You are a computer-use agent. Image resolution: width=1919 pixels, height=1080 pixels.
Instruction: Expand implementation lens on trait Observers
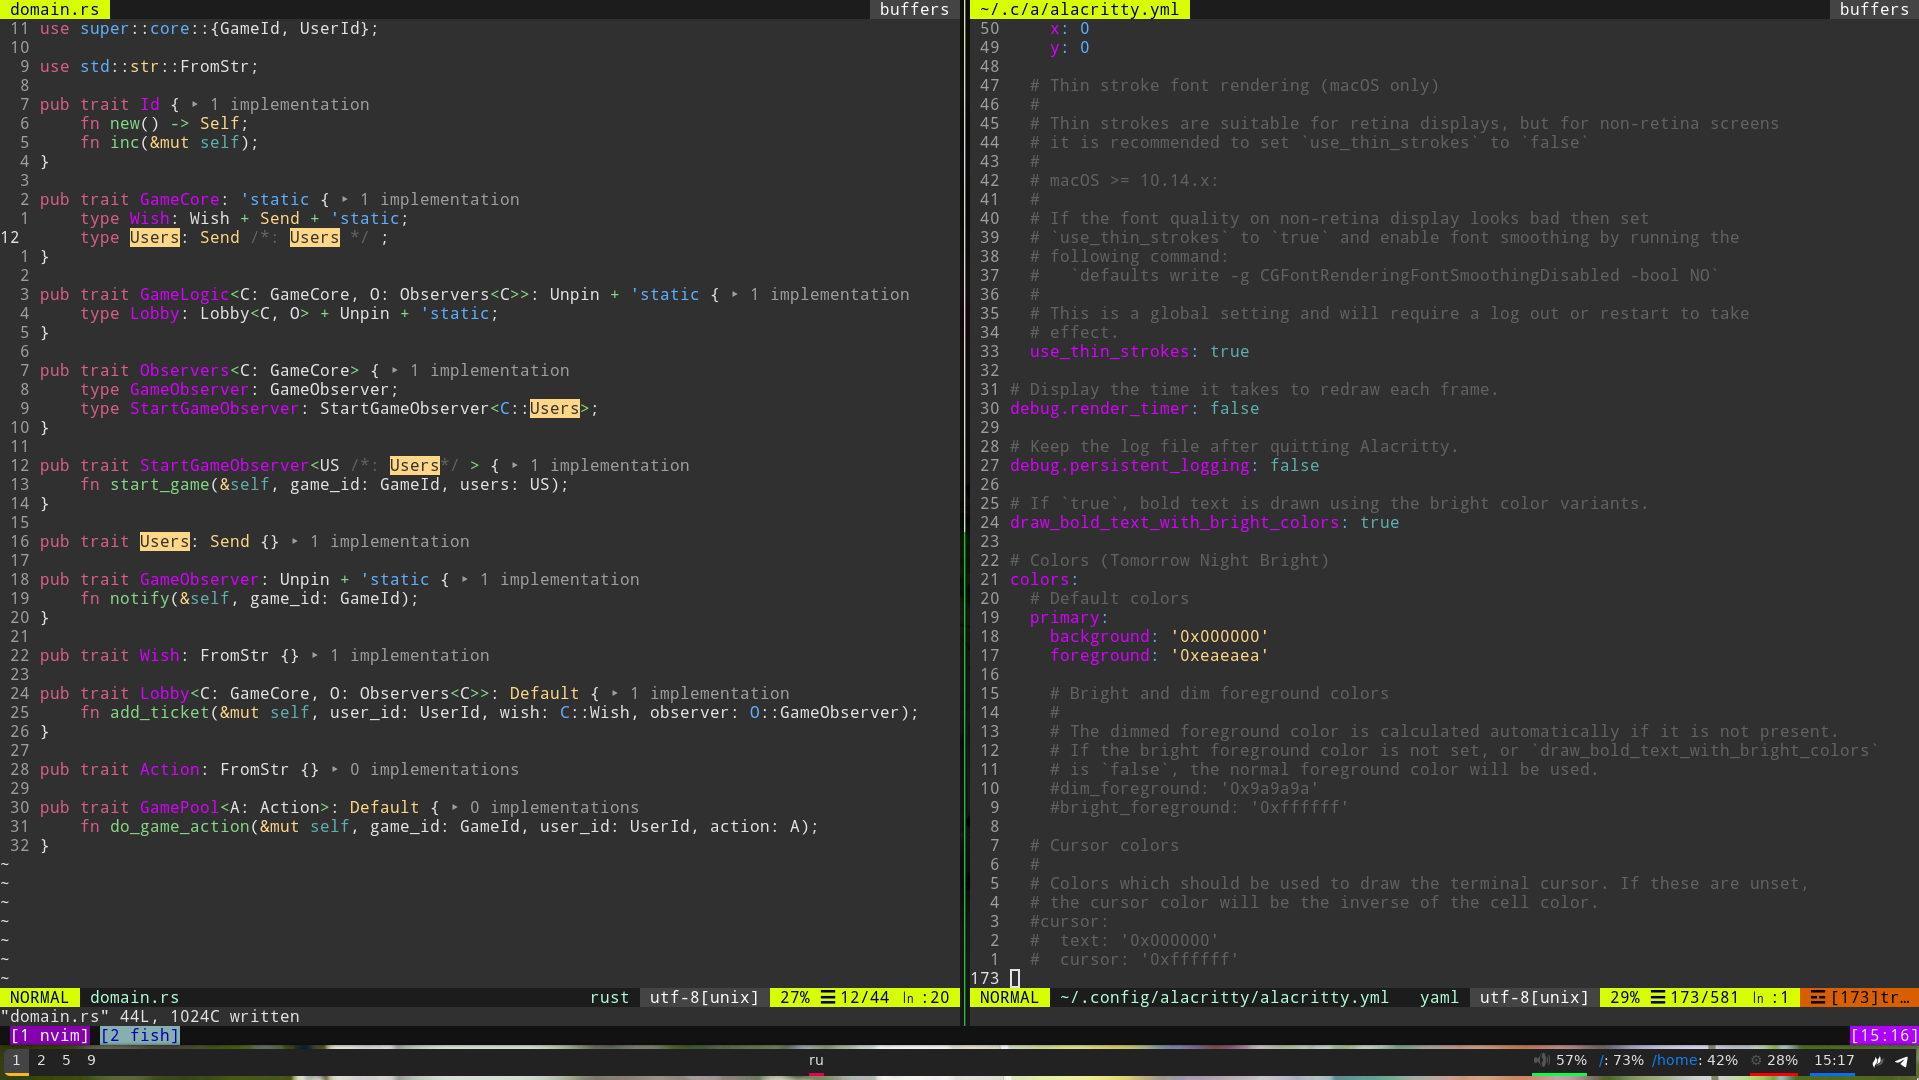[x=394, y=370]
